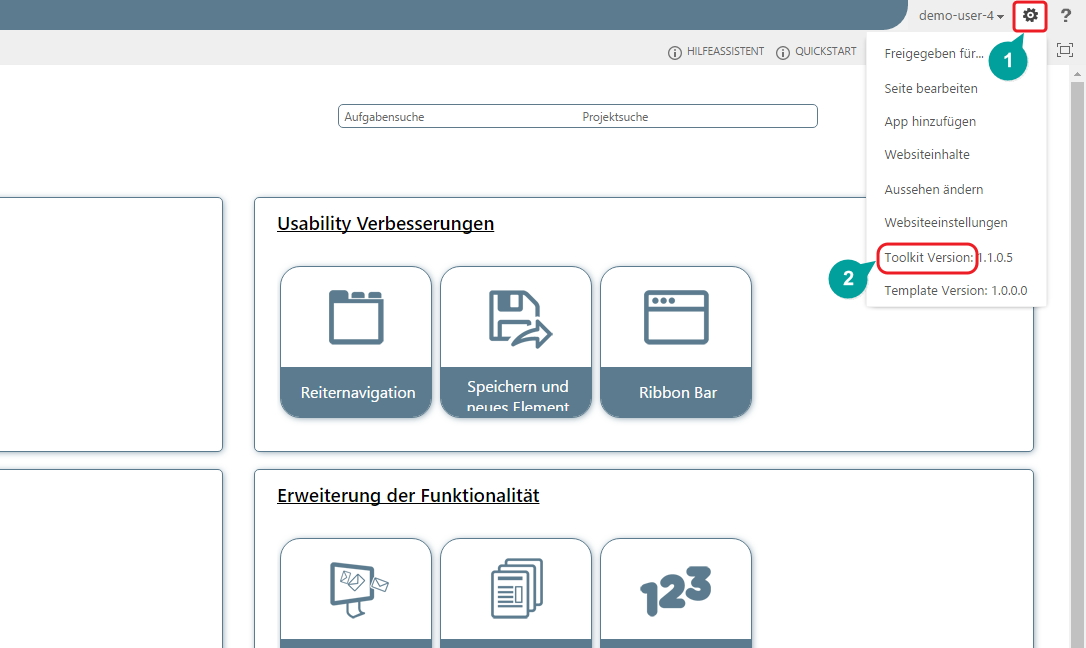Expand the demo-user-4 dropdown
The image size is (1086, 648).
[x=961, y=15]
